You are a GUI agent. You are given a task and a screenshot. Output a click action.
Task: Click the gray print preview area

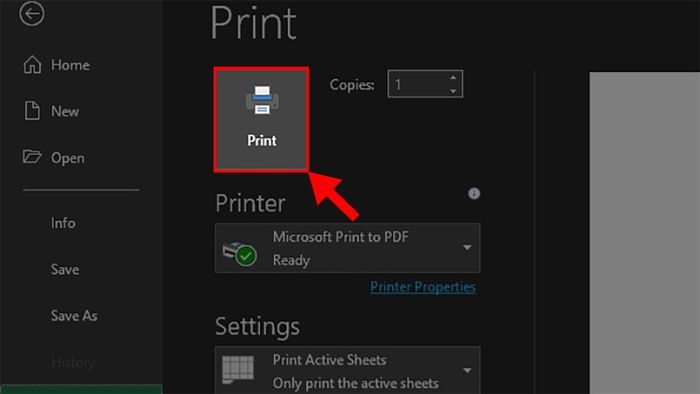[645, 233]
